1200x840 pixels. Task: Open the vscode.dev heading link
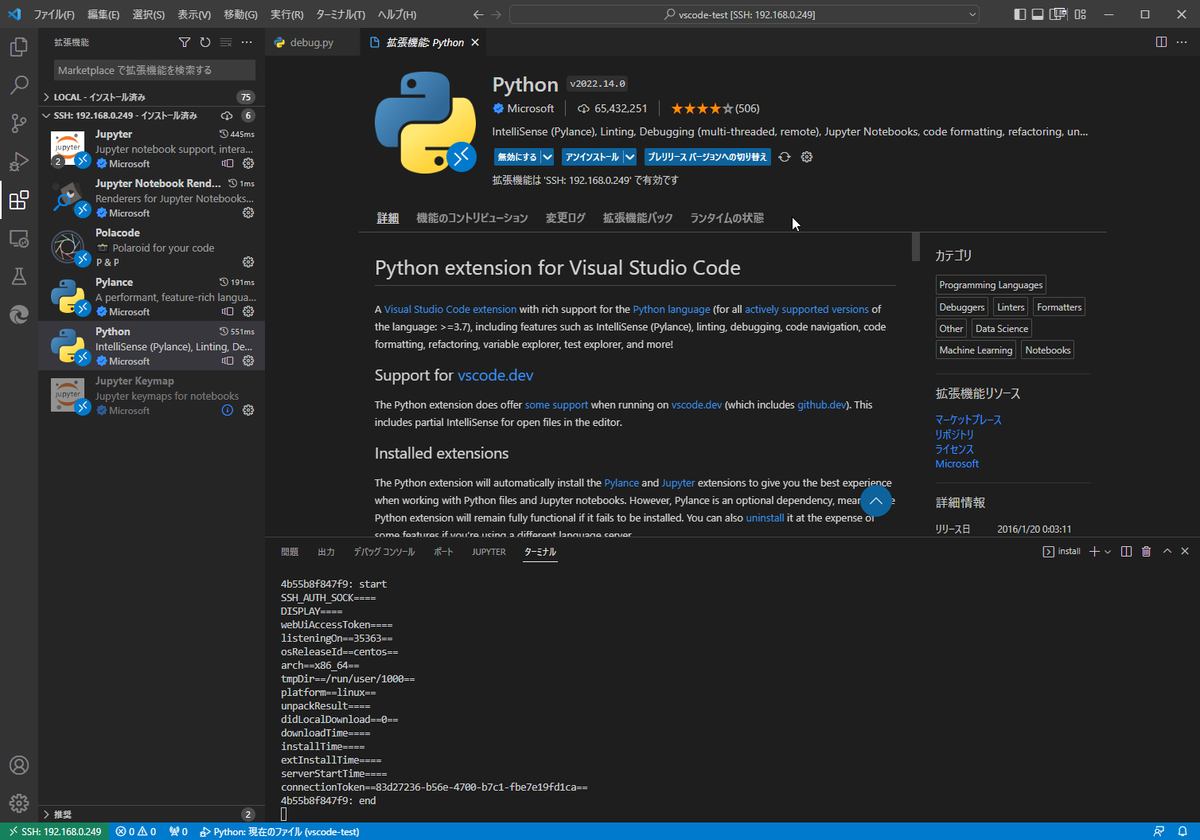point(495,376)
